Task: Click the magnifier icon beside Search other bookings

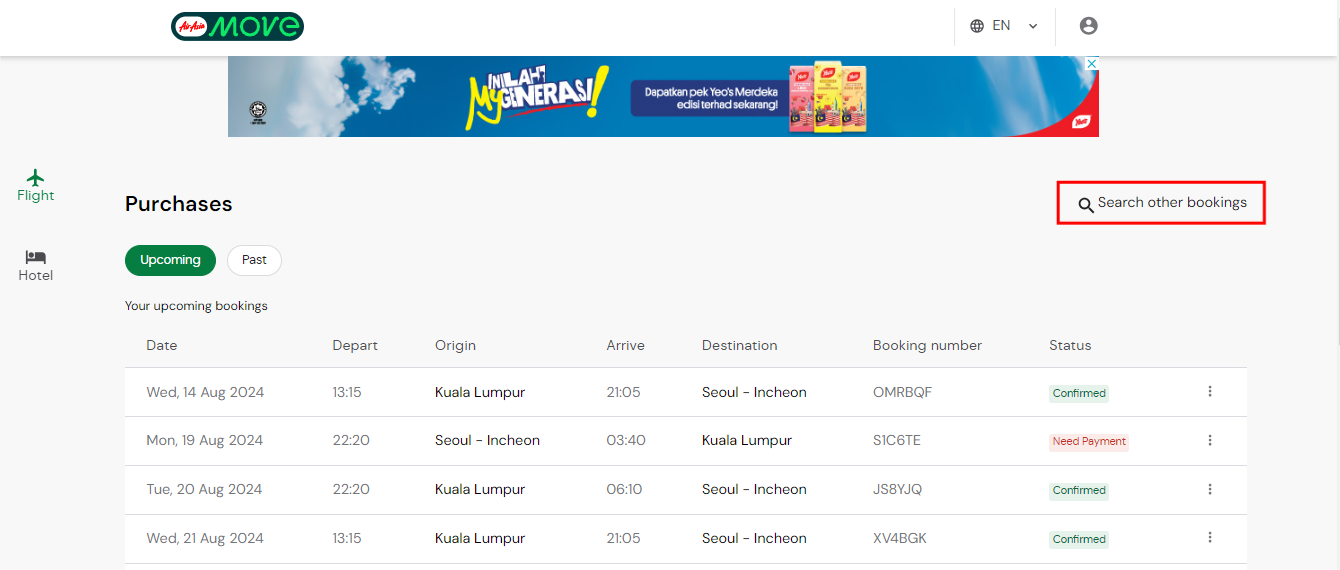Action: pos(1085,205)
